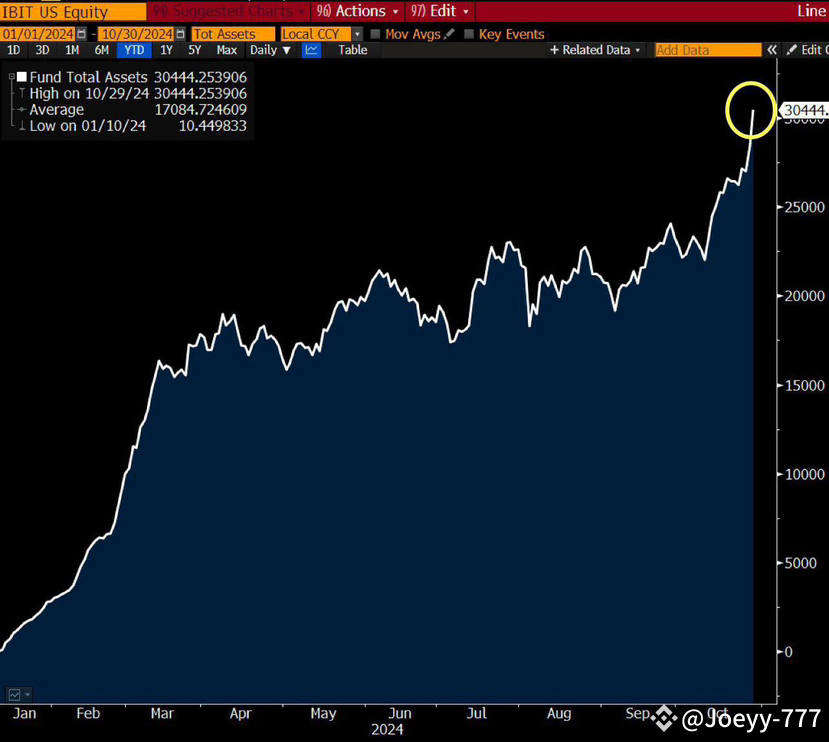Click the Aug x-axis label

[559, 713]
